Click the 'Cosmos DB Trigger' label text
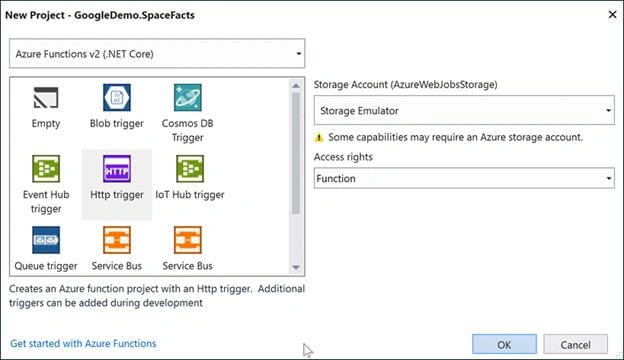This screenshot has width=624, height=360. pyautogui.click(x=187, y=130)
